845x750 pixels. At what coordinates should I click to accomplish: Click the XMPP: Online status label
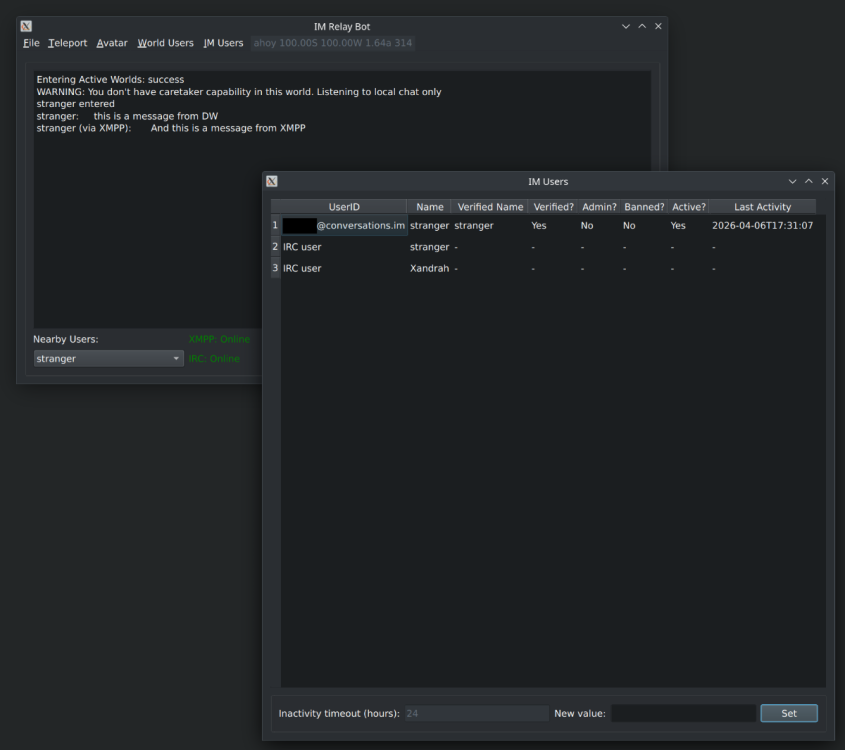point(219,339)
